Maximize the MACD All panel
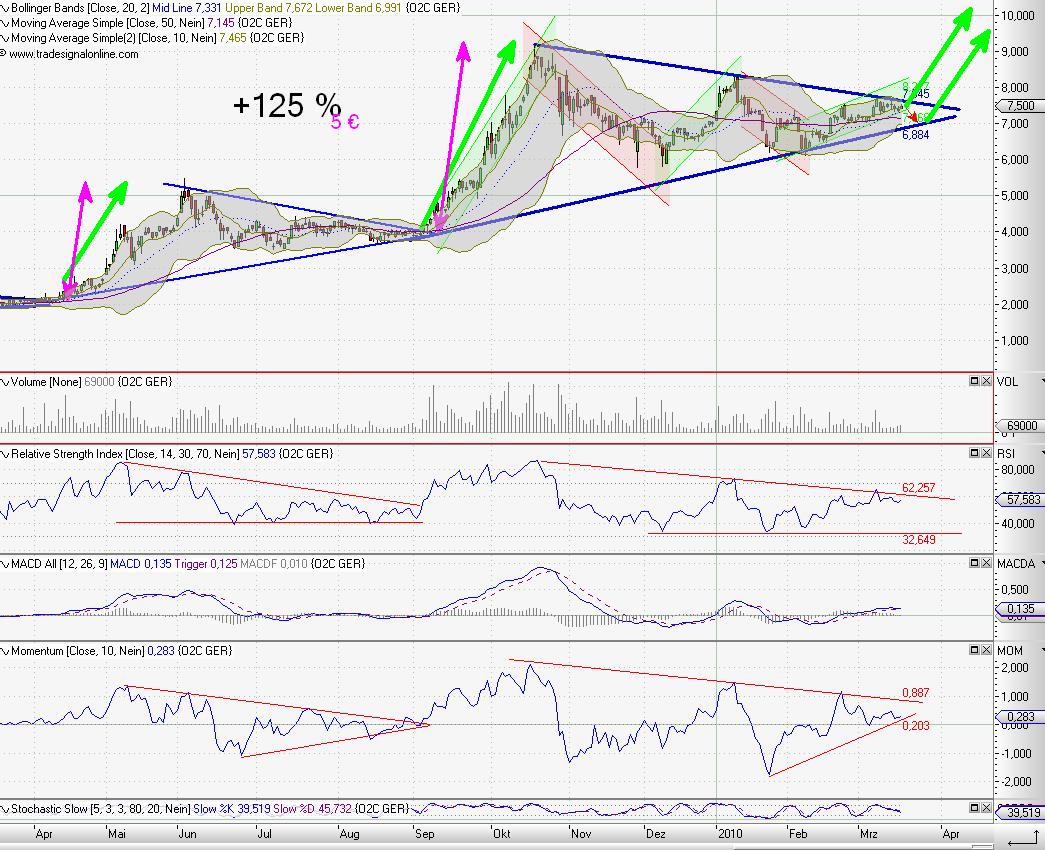Screen dimensions: 1045x850 point(973,565)
